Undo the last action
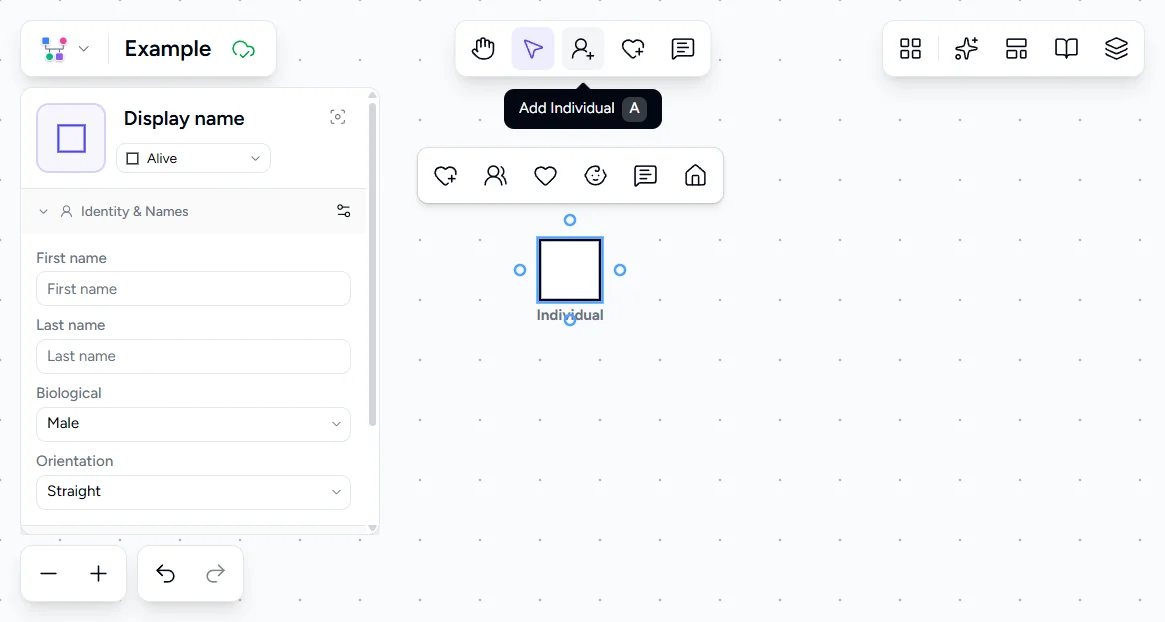The height and width of the screenshot is (622, 1165). (166, 574)
